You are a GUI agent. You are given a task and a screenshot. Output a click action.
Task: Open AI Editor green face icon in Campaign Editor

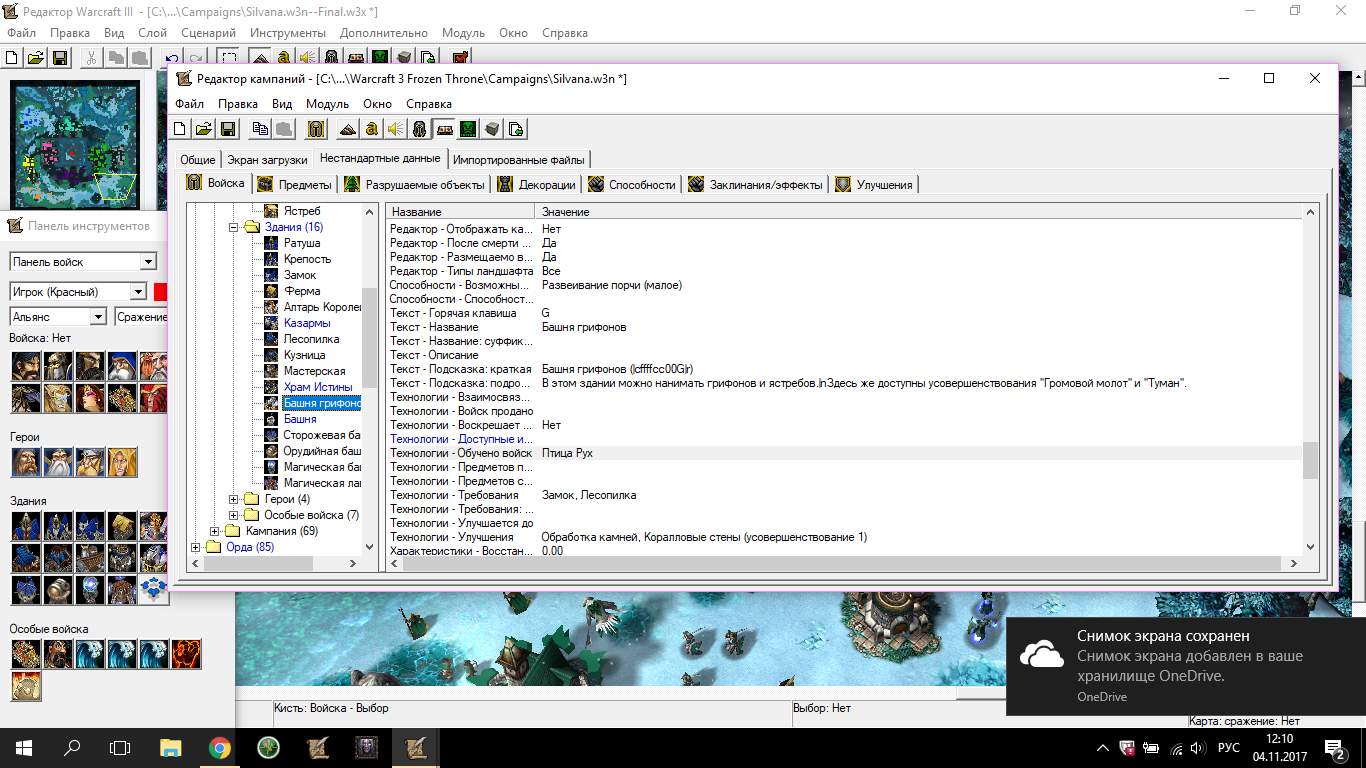(x=468, y=128)
